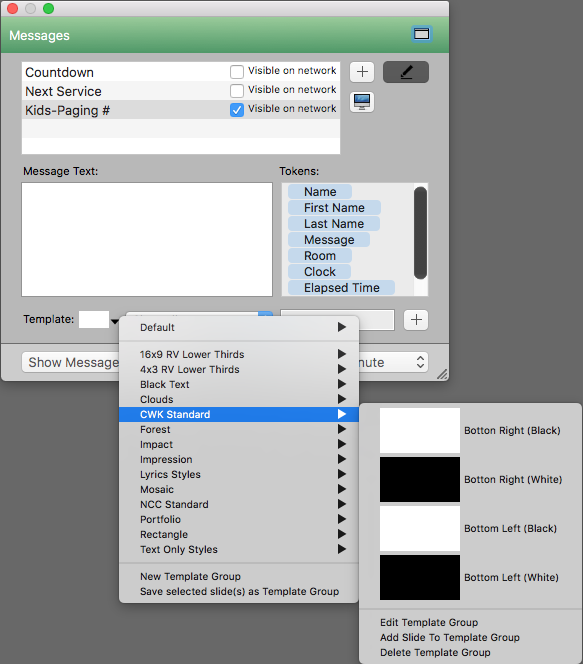Pick the Botton Right (White) template thumbnail
583x664 pixels.
420,479
